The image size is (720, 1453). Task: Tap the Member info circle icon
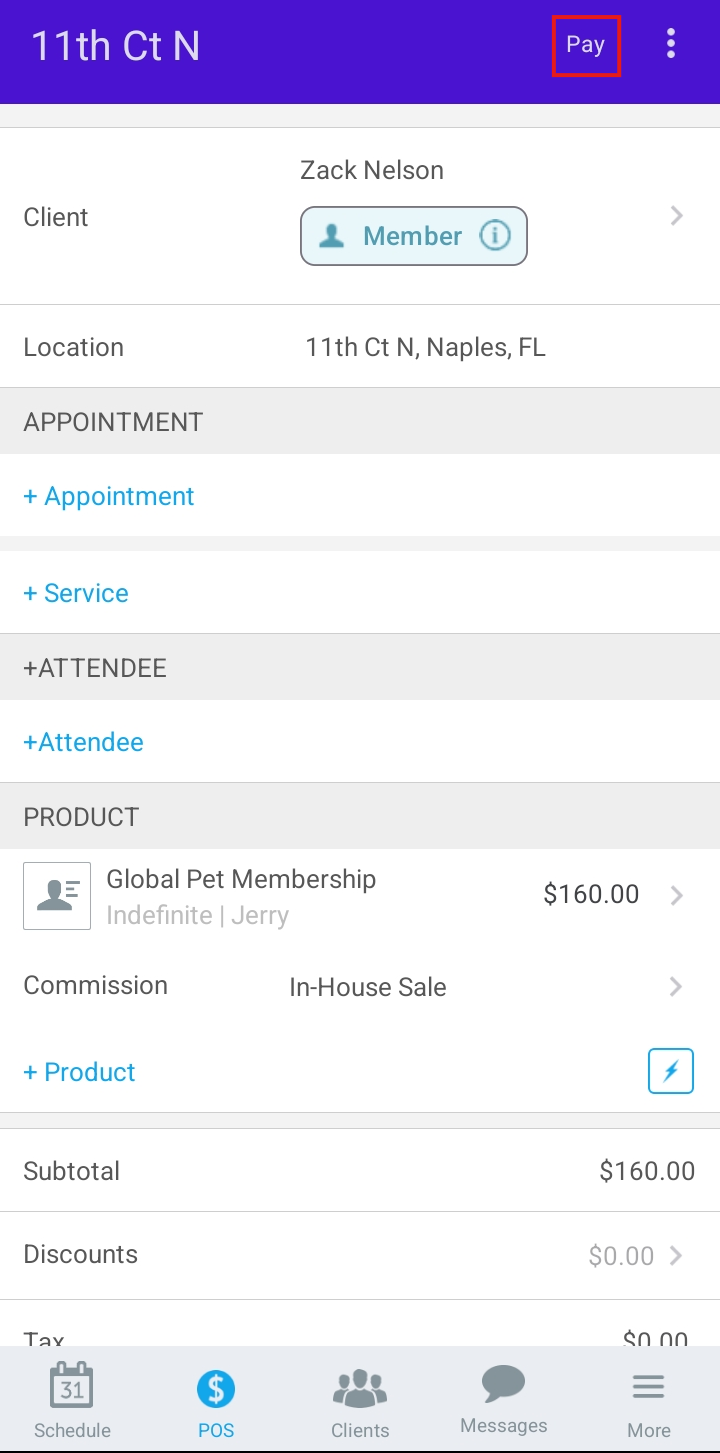point(495,236)
